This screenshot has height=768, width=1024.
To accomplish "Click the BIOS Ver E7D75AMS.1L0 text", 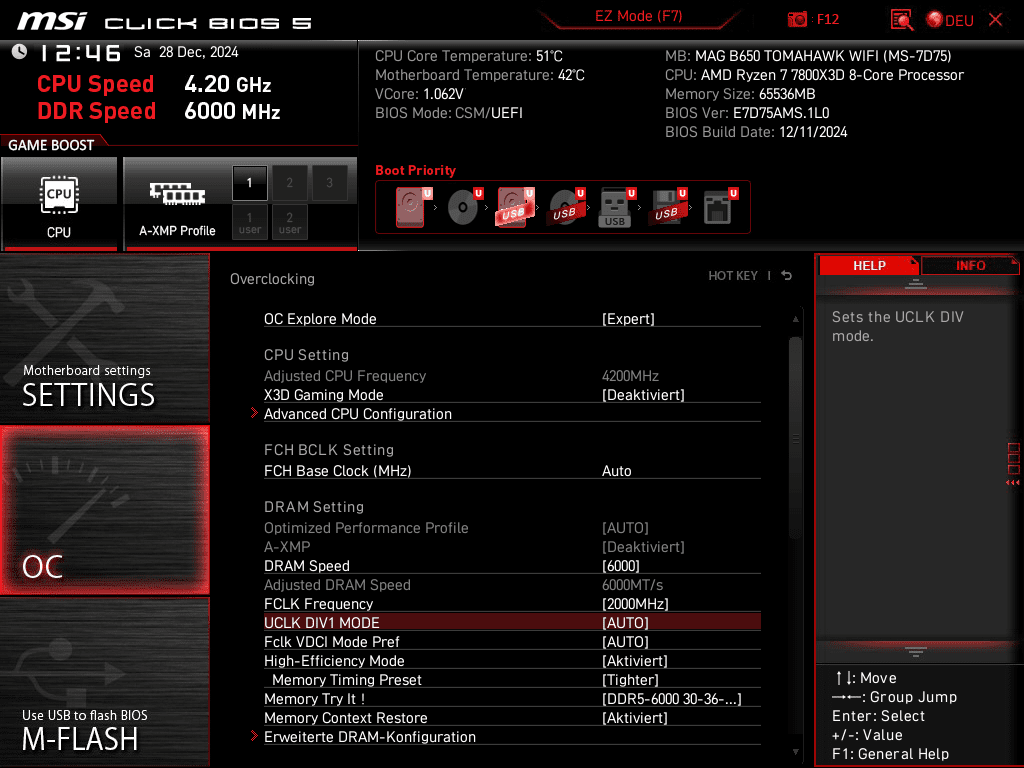I will pyautogui.click(x=747, y=113).
